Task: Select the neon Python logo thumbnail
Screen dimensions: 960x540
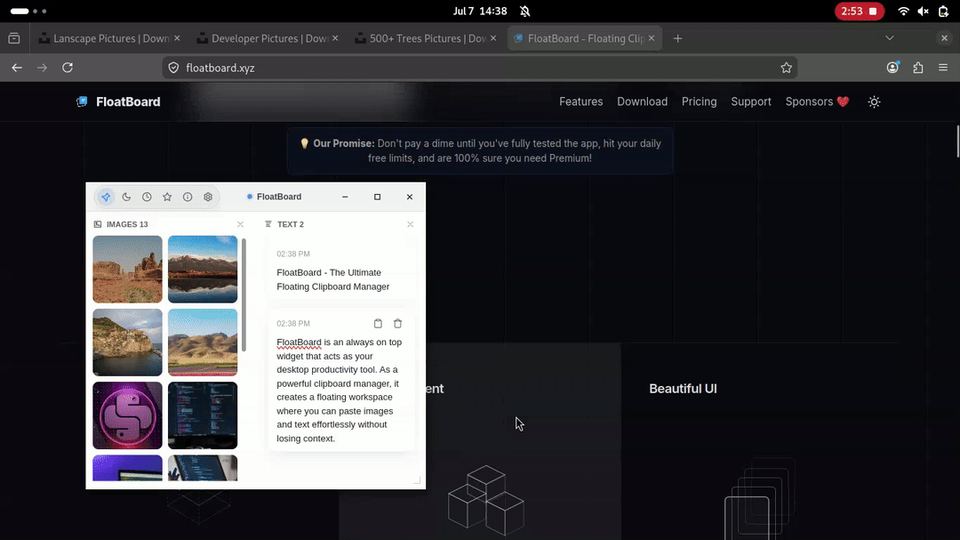Action: click(x=127, y=416)
